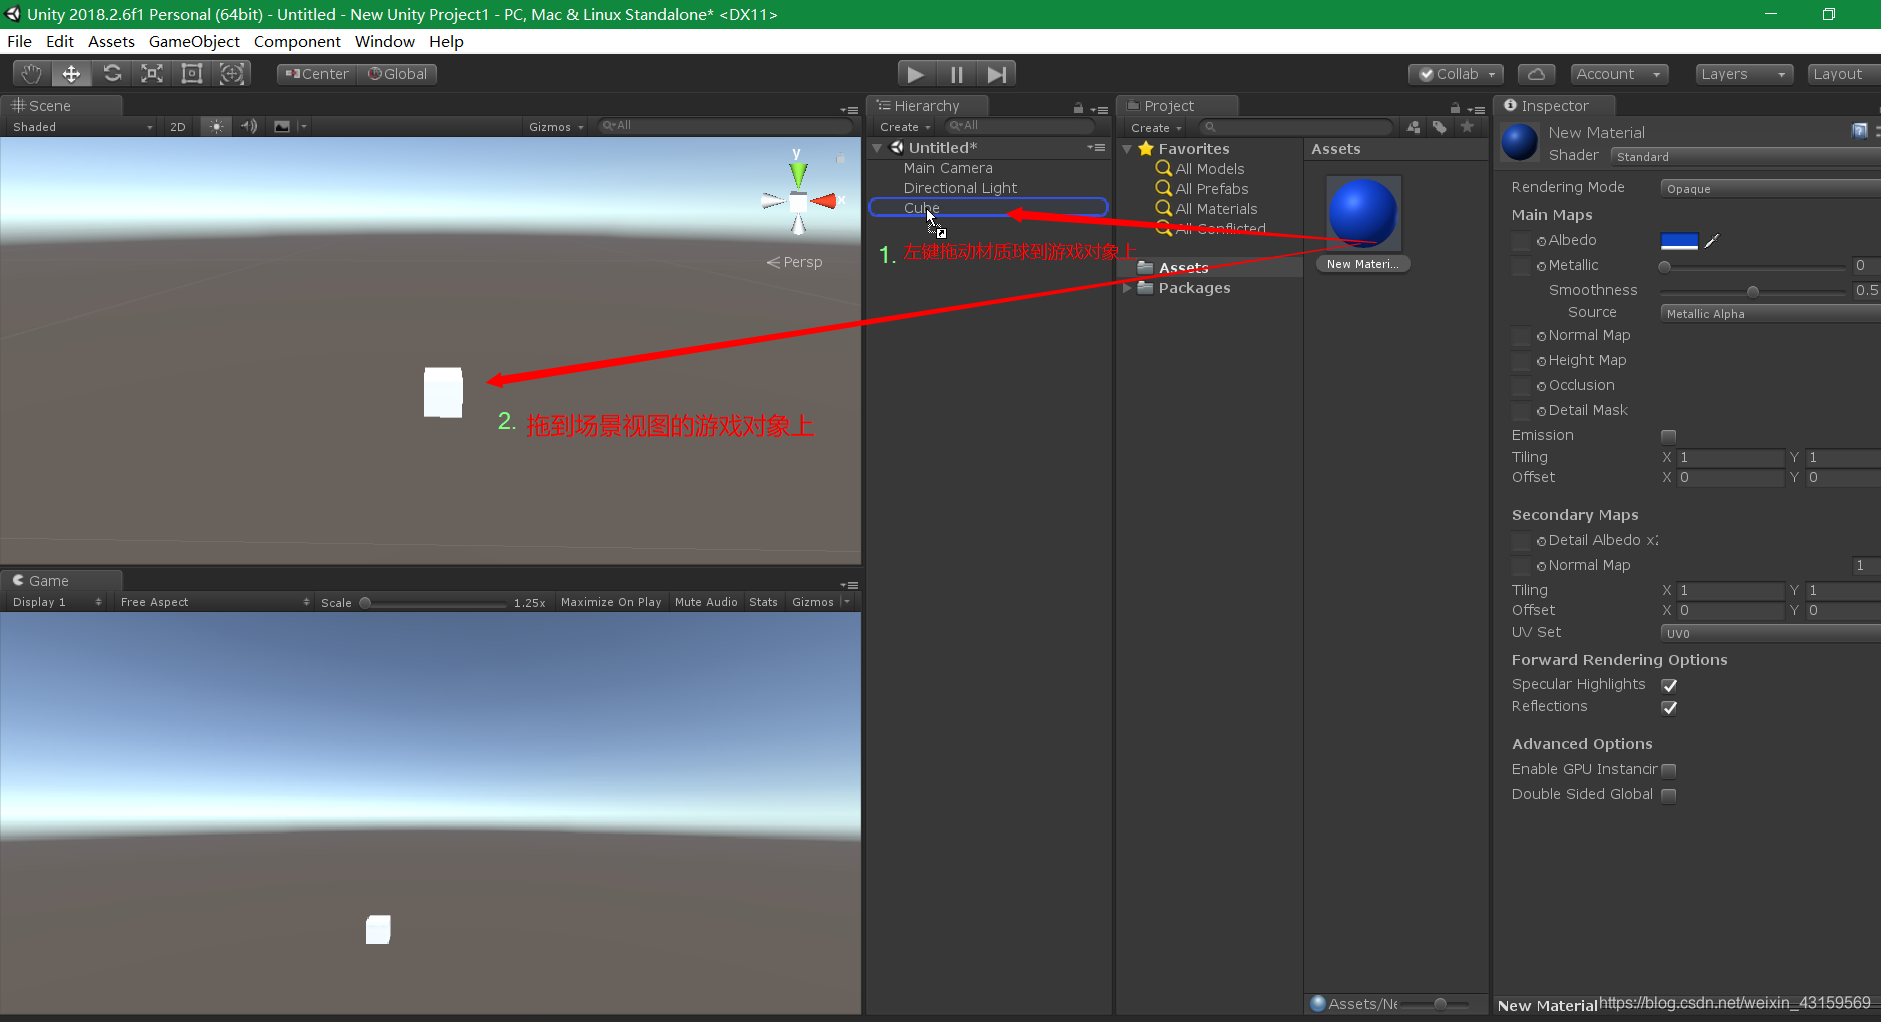The height and width of the screenshot is (1022, 1881).
Task: Open the Shader Standard dropdown
Action: point(1746,157)
